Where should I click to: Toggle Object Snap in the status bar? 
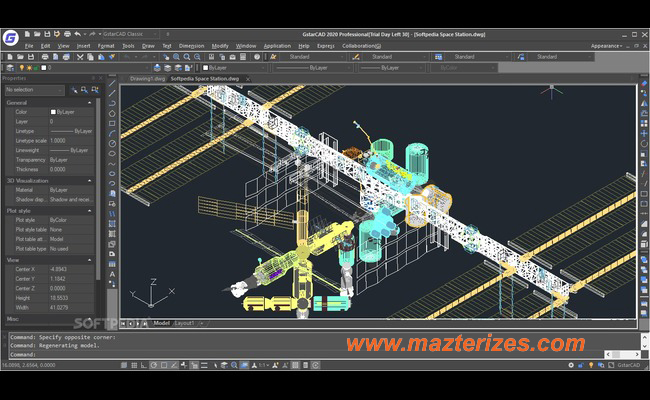coord(164,365)
